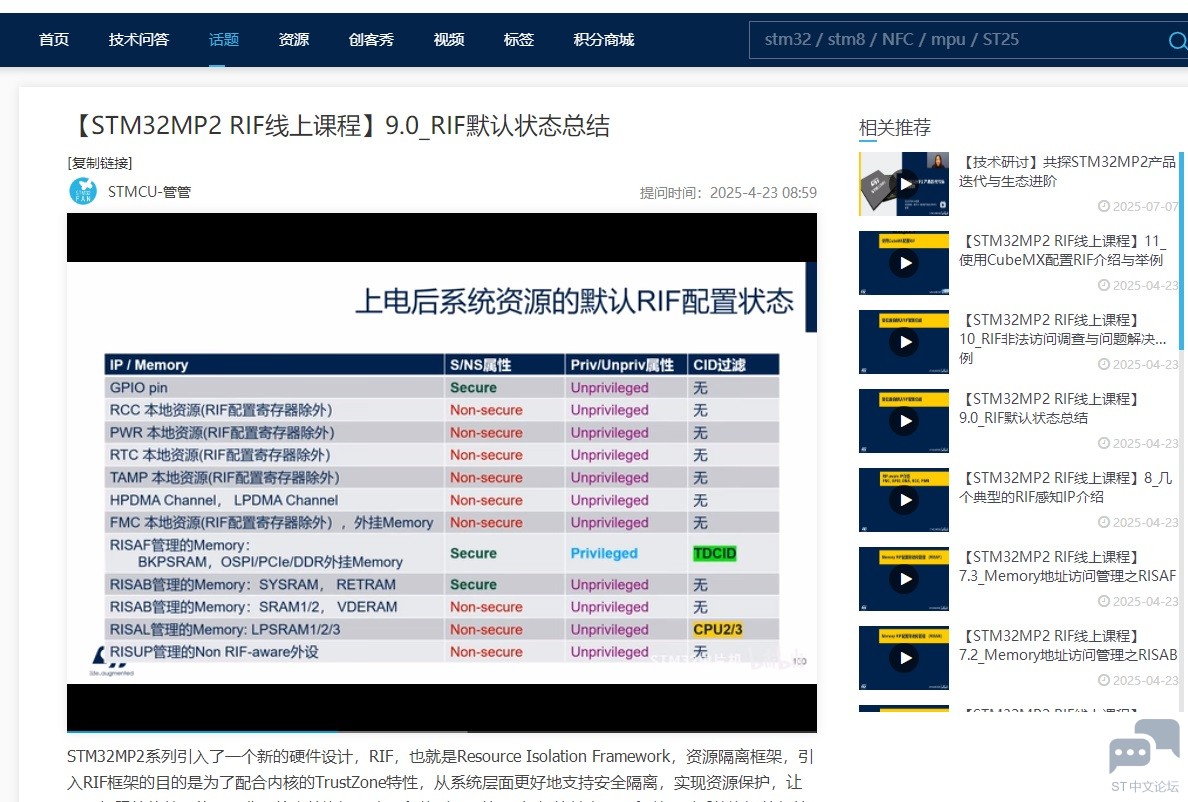Screen dimensions: 1188x802
Task: Play thumbnail for 11_使用CubeMX配置RIF video
Action: (x=904, y=263)
